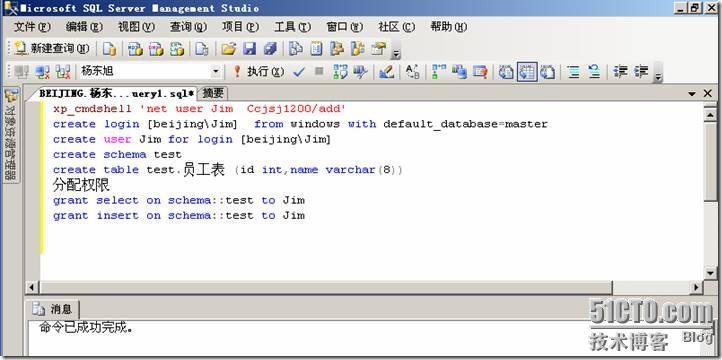
Task: Open the 文件 menu
Action: pos(32,27)
